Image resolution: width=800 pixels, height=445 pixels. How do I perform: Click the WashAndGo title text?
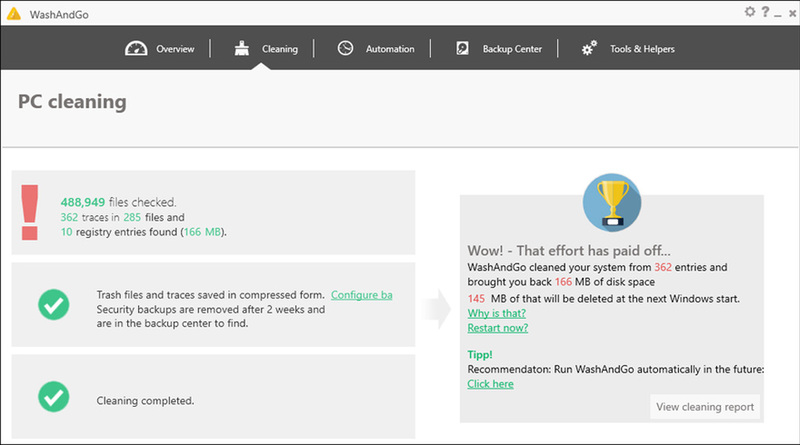coord(59,15)
